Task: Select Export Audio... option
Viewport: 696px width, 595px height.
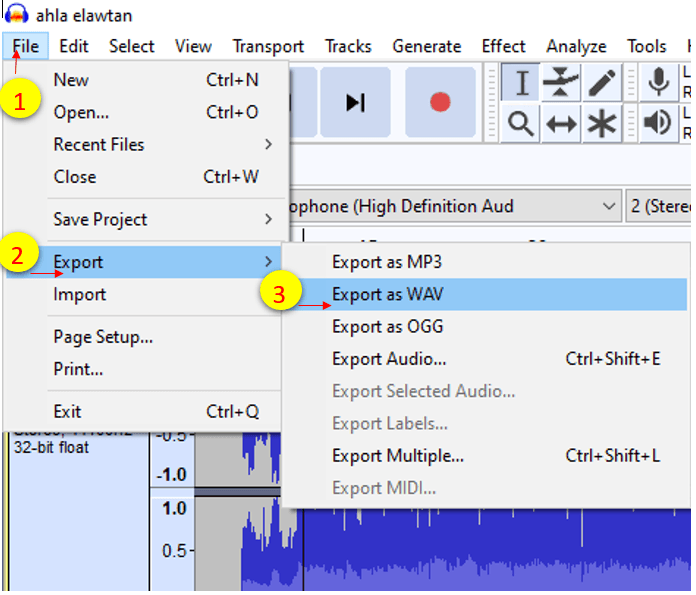Action: 486,359
